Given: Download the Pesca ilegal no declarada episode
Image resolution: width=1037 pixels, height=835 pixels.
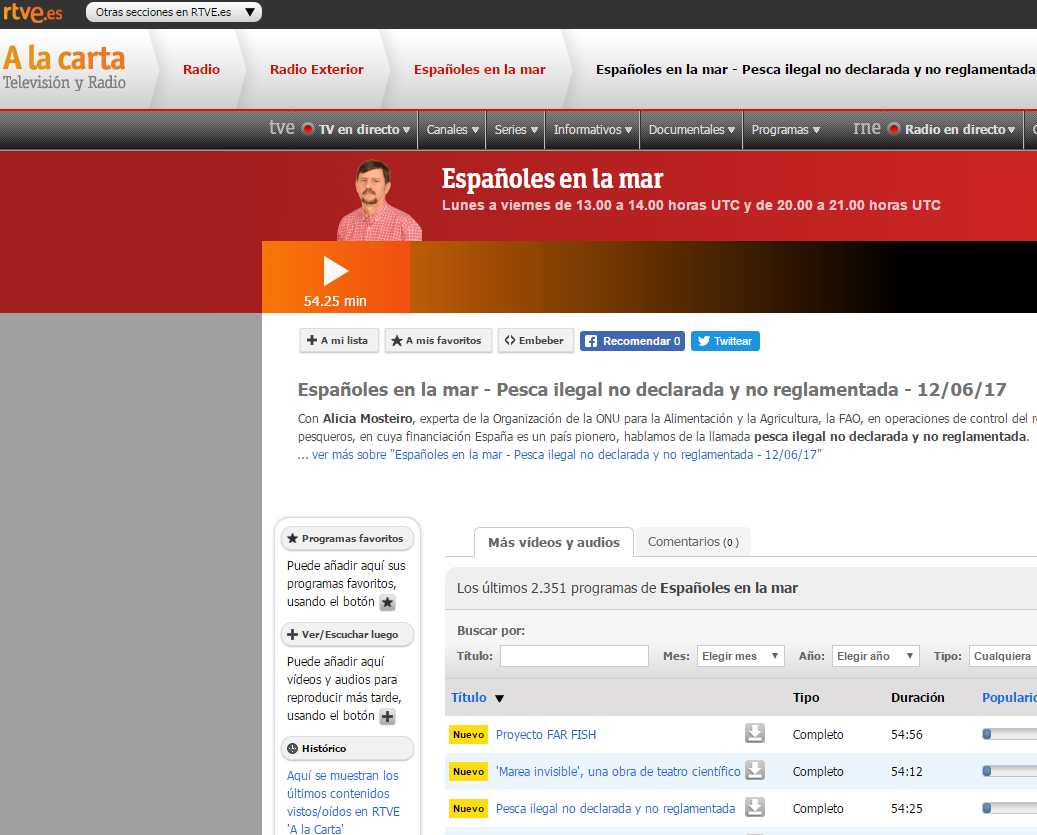Looking at the screenshot, I should (755, 808).
